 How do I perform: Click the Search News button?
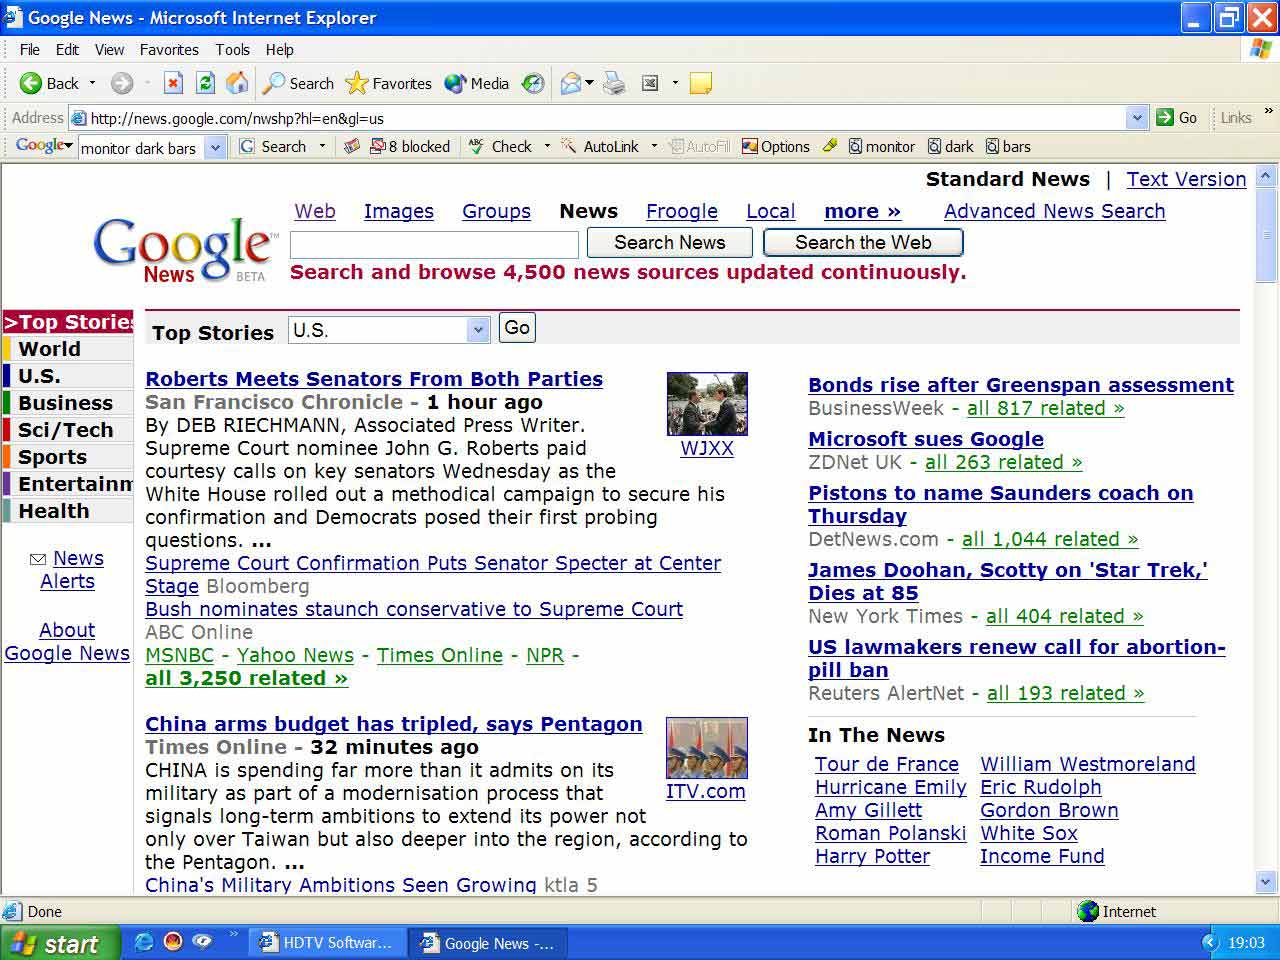tap(670, 243)
